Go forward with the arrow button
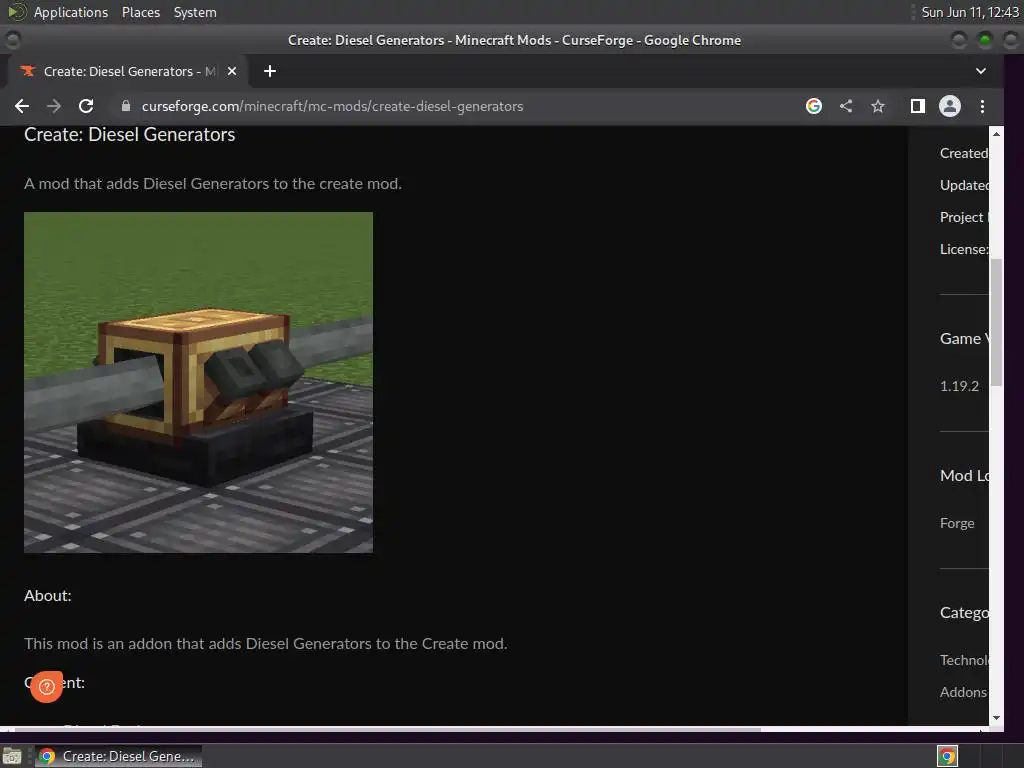 (54, 106)
